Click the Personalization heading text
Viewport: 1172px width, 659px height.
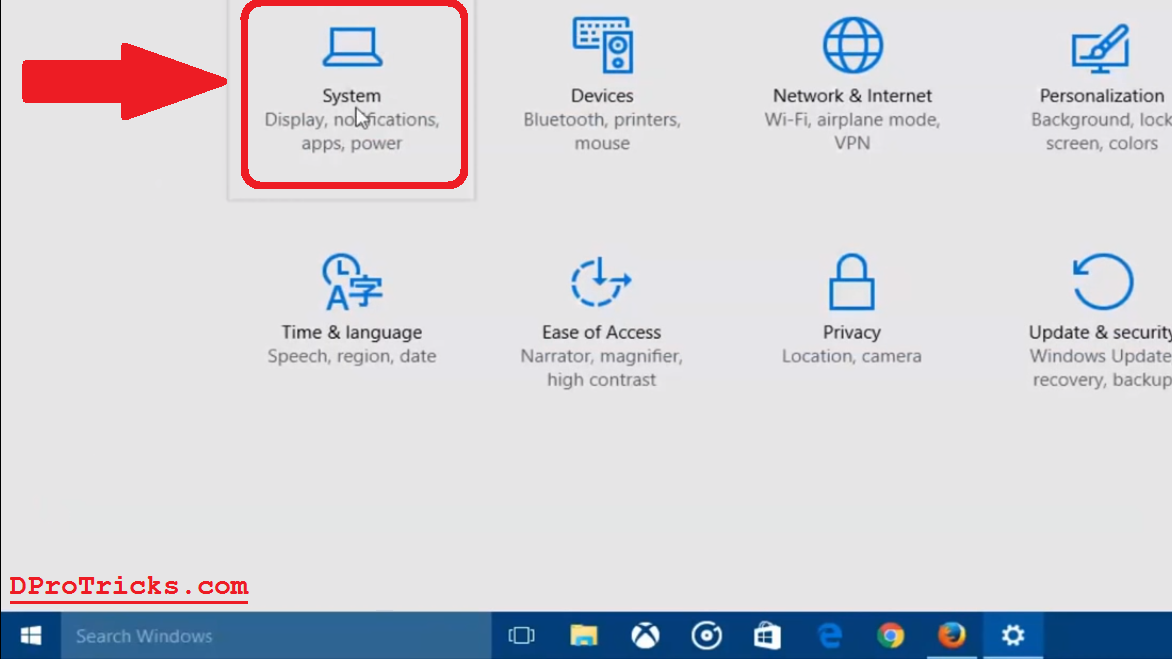[x=1102, y=96]
